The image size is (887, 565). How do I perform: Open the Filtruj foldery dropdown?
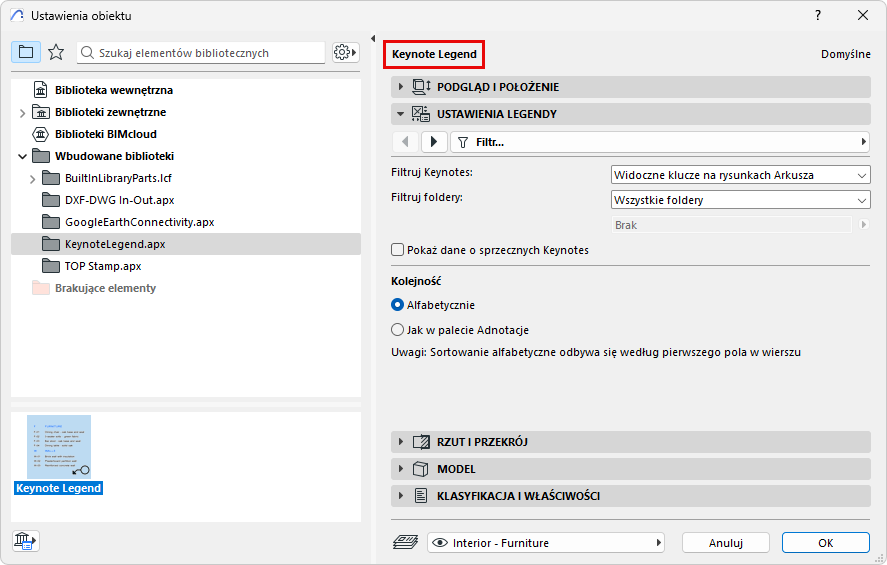[x=740, y=200]
